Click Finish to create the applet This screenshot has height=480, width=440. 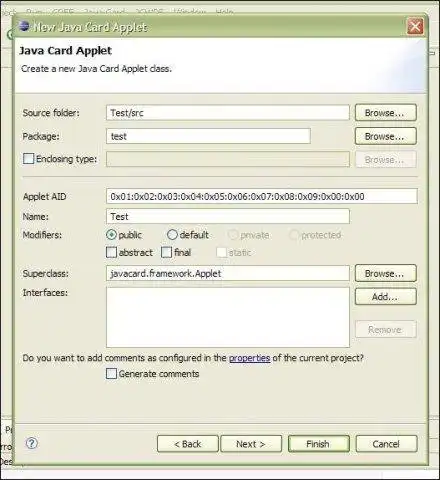pos(319,444)
